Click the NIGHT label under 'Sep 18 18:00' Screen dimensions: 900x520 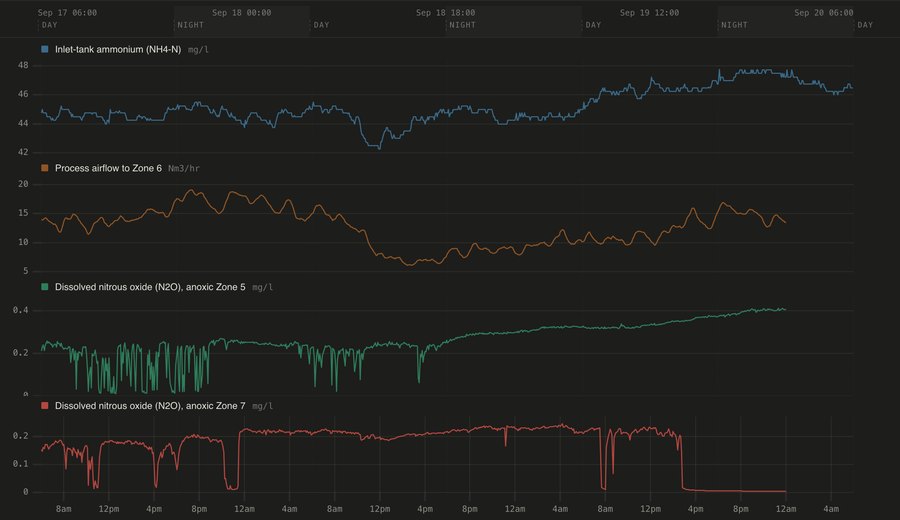463,25
